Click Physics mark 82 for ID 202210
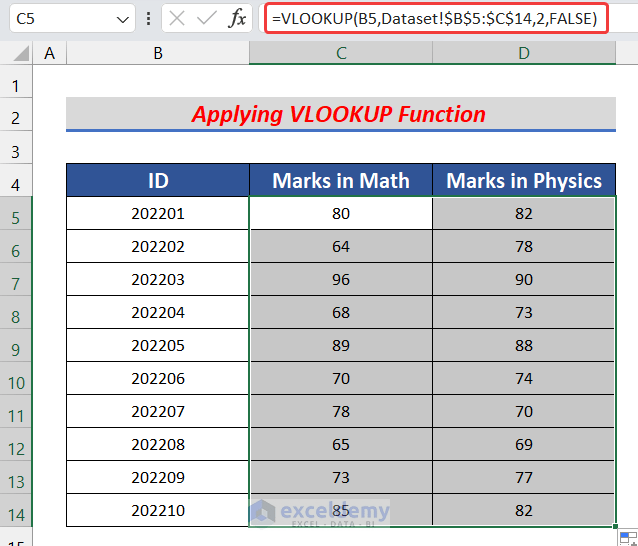Image resolution: width=638 pixels, height=546 pixels. tap(524, 510)
